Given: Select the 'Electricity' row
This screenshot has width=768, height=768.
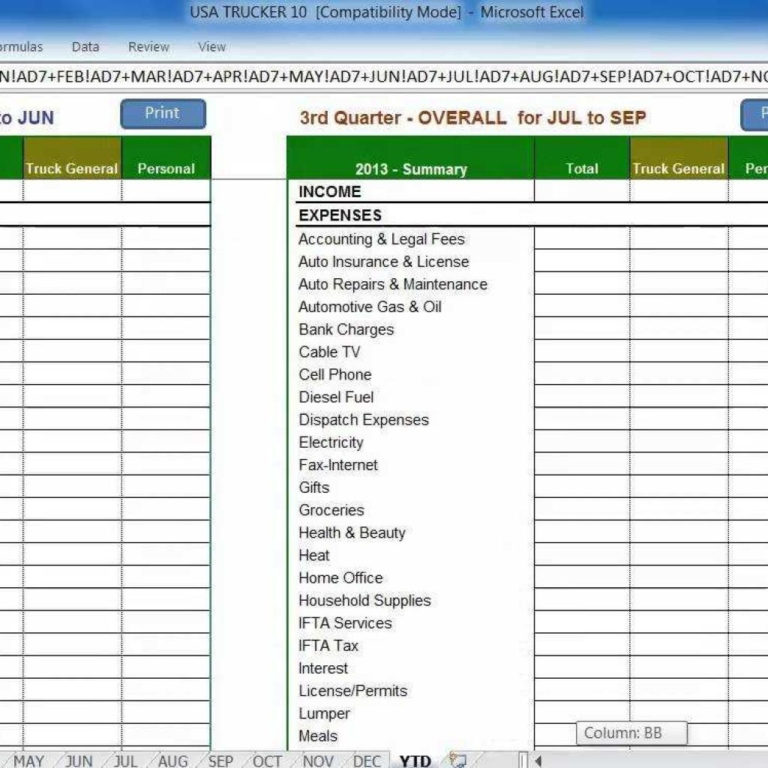Looking at the screenshot, I should point(331,442).
